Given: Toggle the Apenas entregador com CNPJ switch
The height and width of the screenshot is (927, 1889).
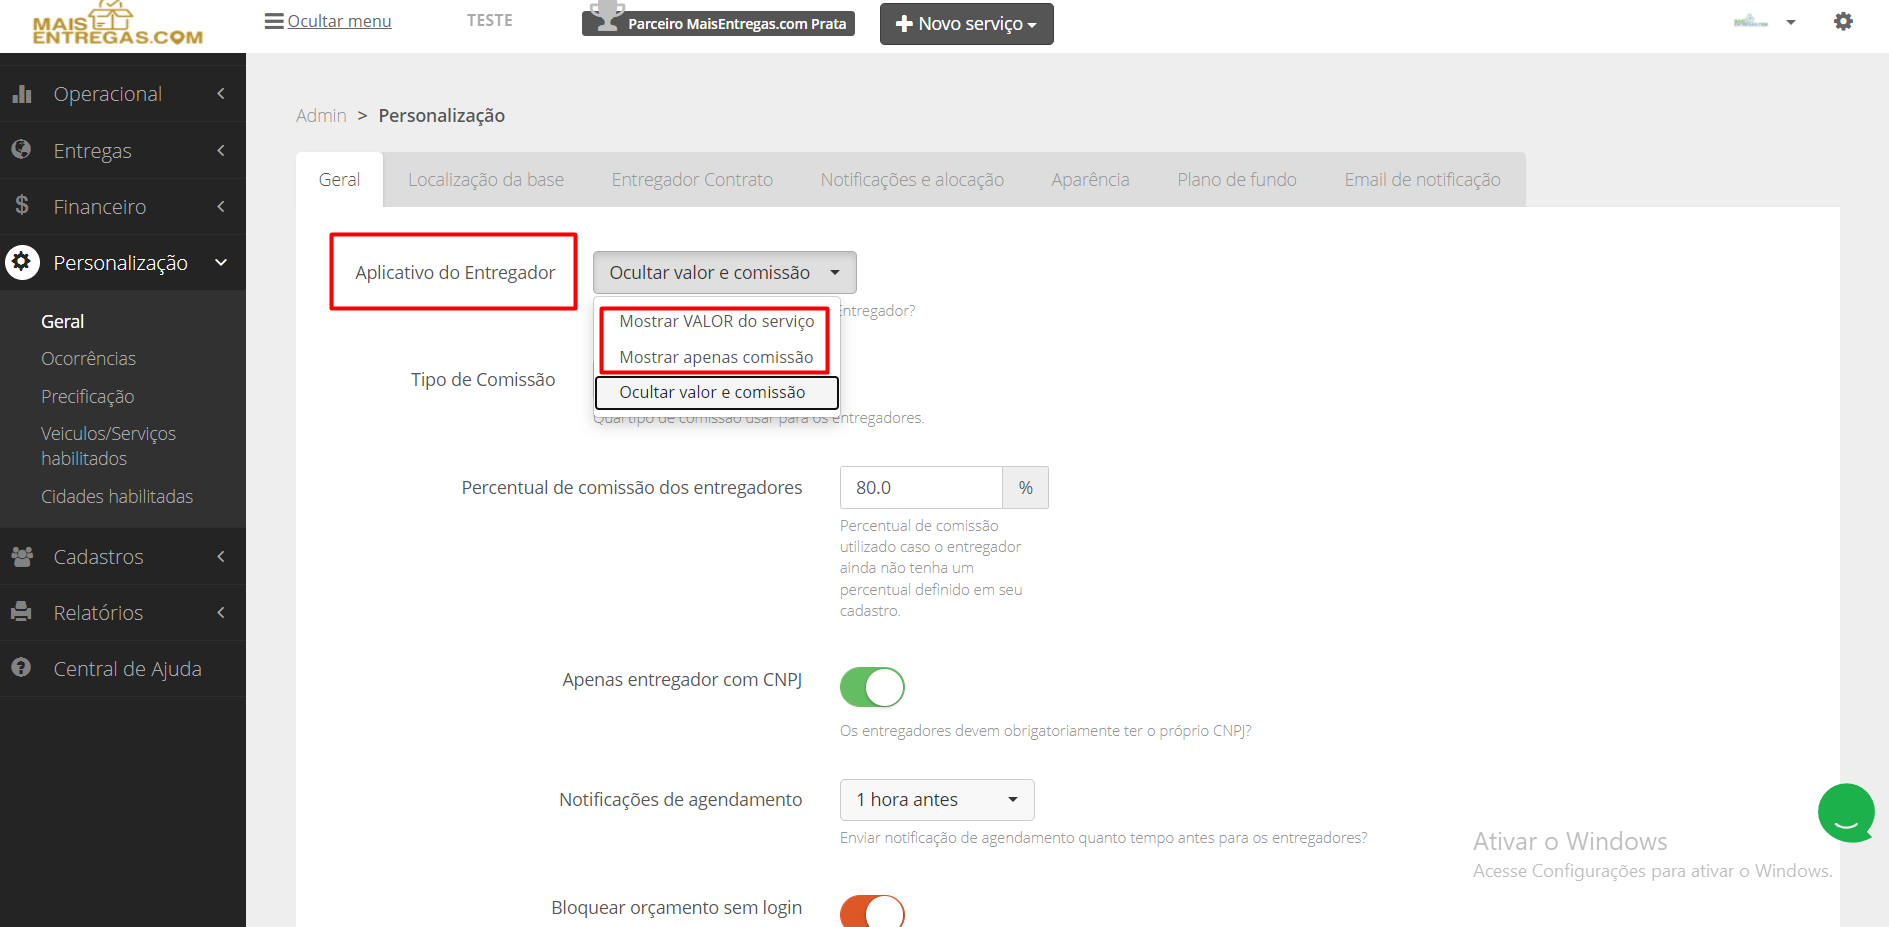Looking at the screenshot, I should tap(872, 687).
